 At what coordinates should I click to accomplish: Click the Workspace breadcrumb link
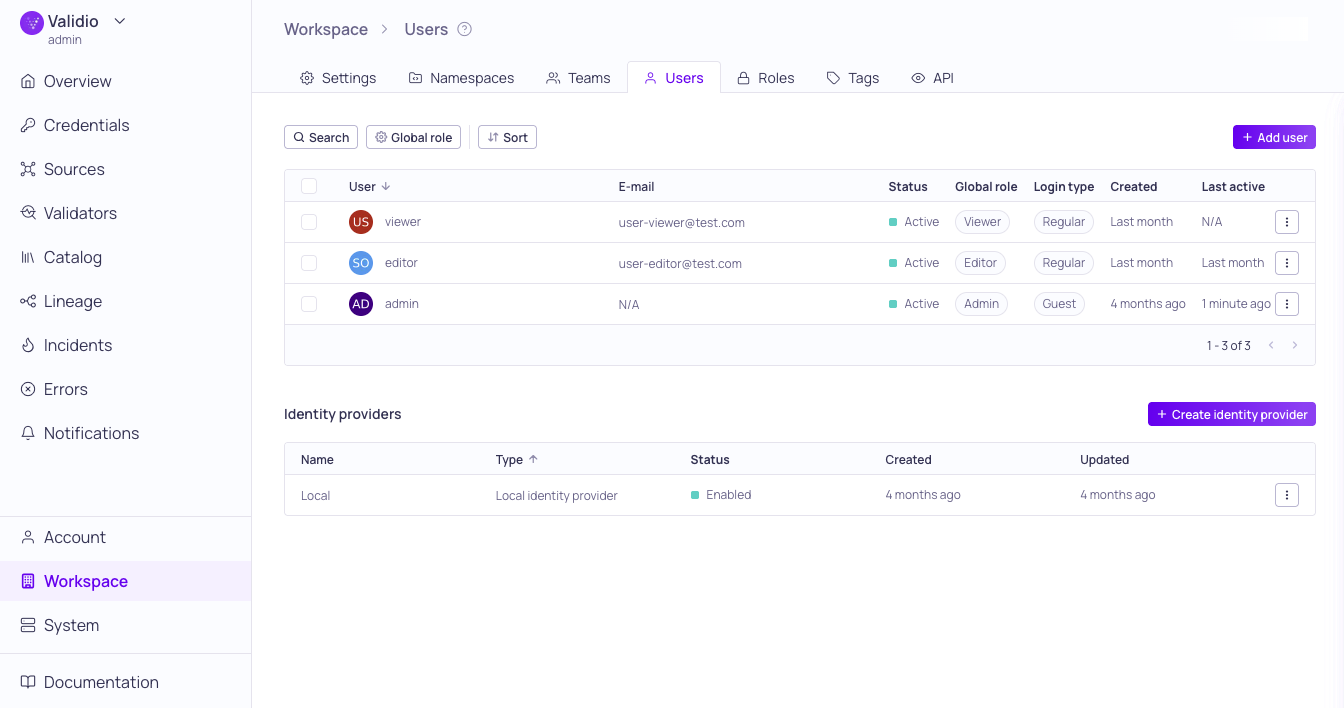pos(326,29)
